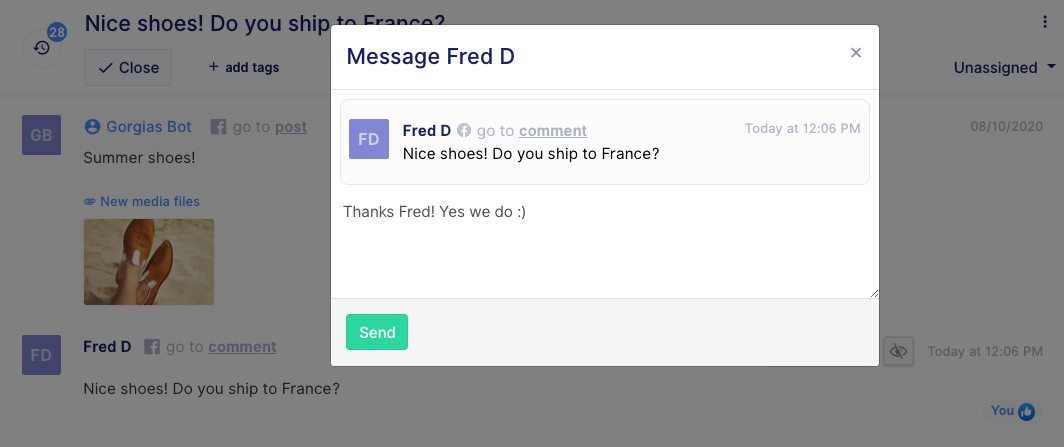Click the thumbs-up like icon
Screen dimensions: 1064x447
point(1026,411)
